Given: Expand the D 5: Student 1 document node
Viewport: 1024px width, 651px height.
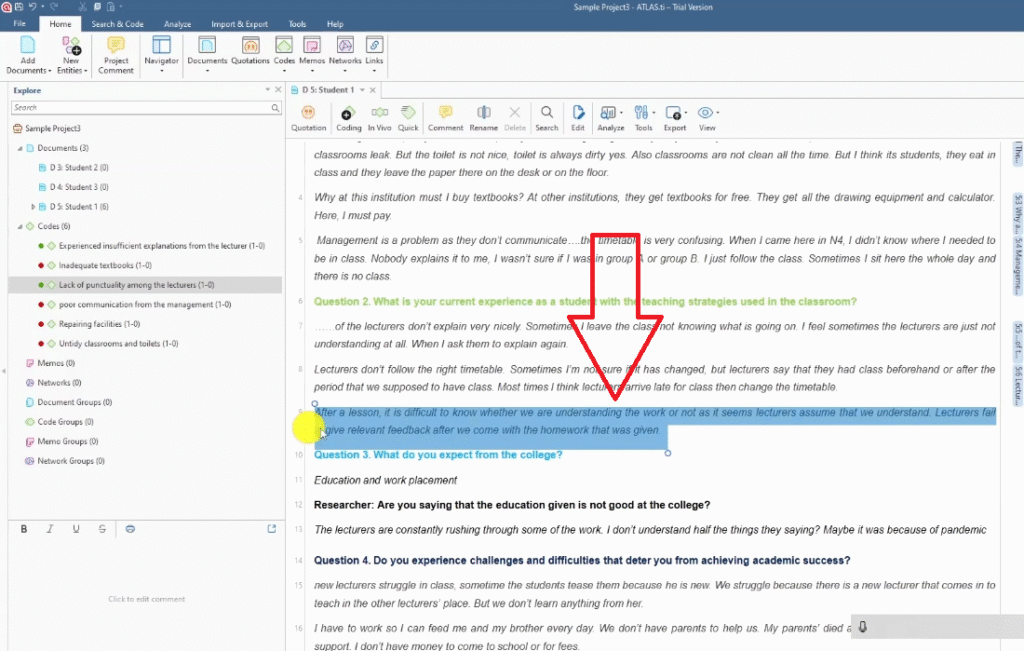Looking at the screenshot, I should point(32,206).
